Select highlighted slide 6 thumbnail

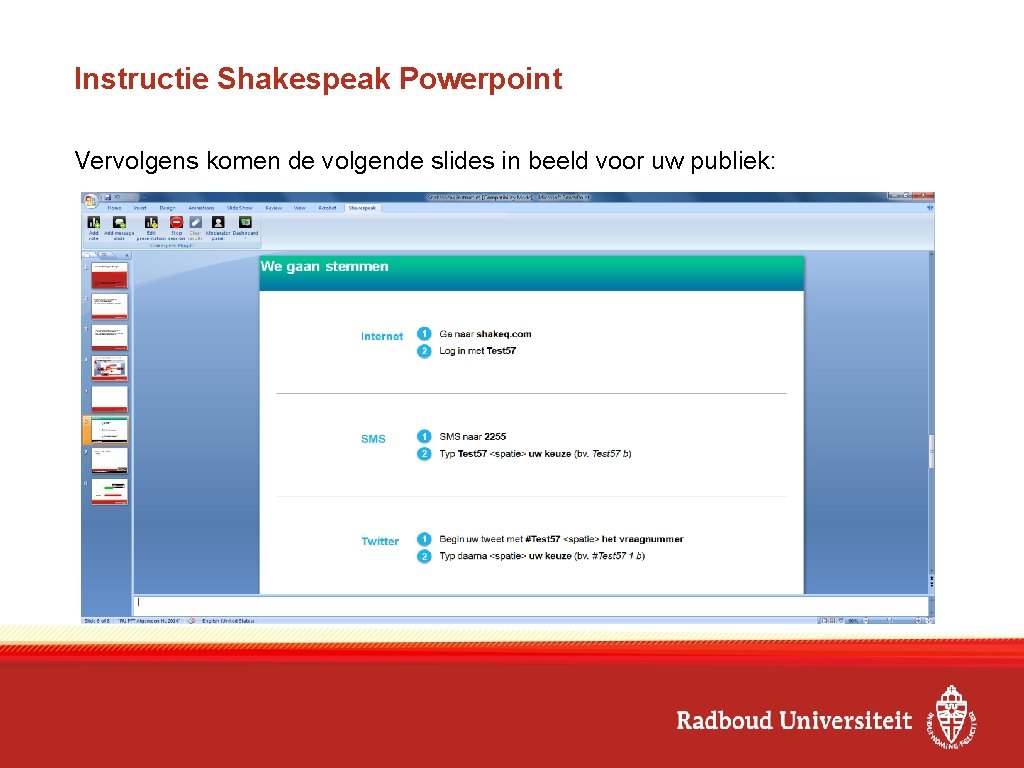pos(110,430)
